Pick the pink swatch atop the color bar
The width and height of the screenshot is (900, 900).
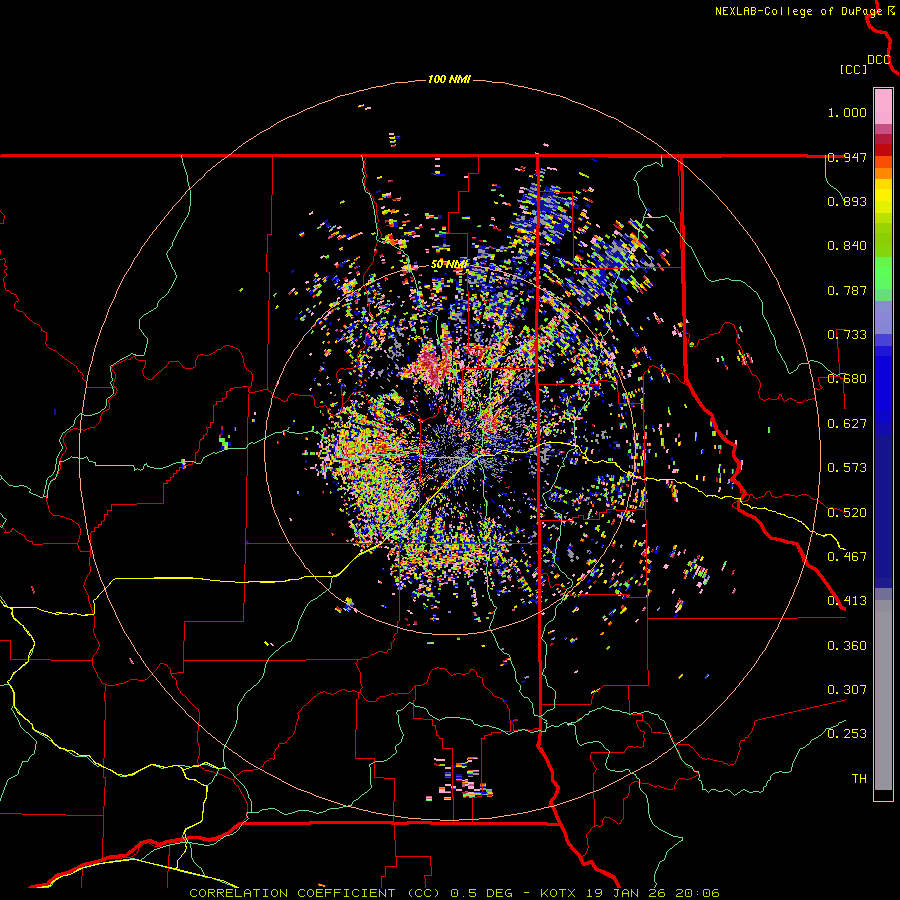point(883,106)
